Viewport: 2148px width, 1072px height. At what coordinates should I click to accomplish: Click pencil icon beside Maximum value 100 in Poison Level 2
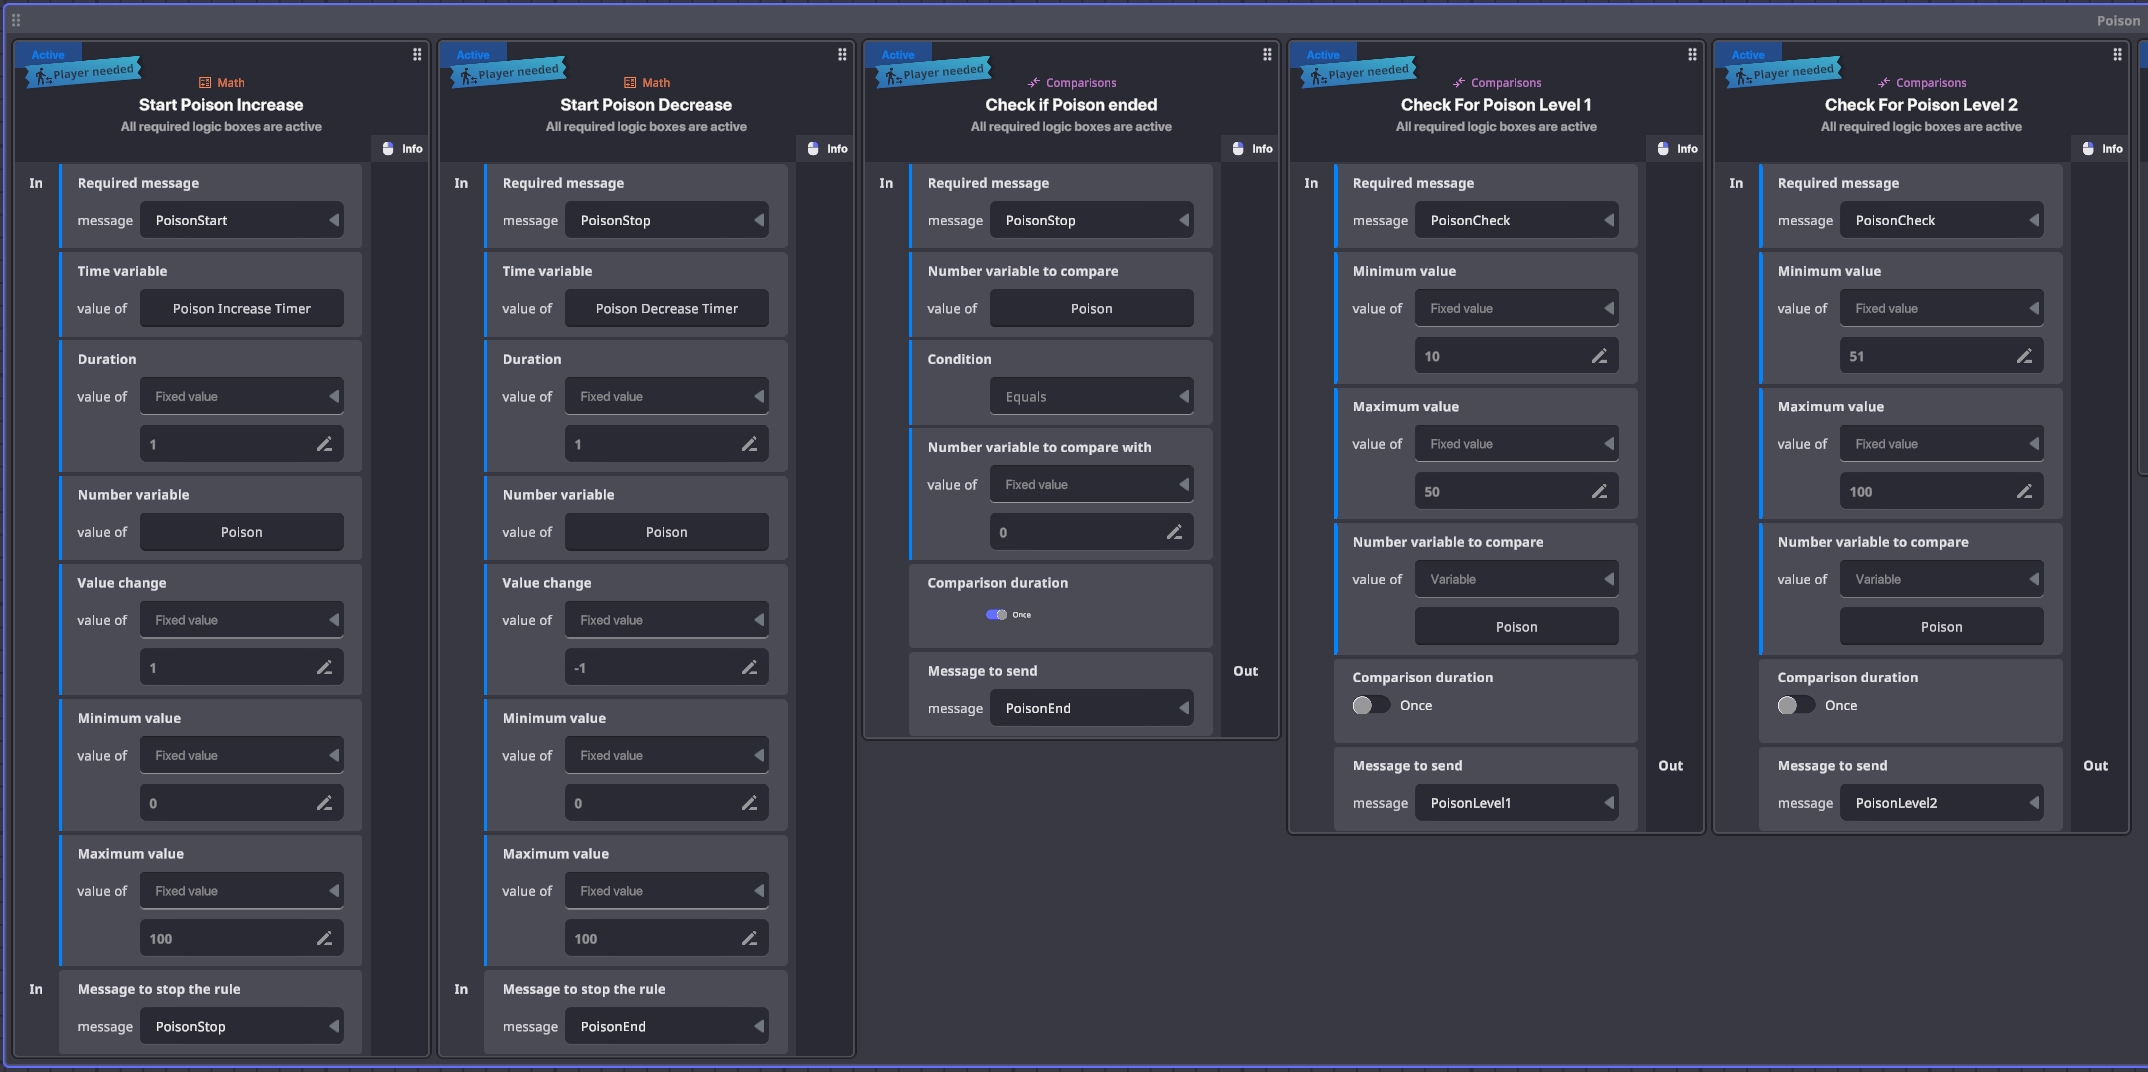(x=2024, y=492)
